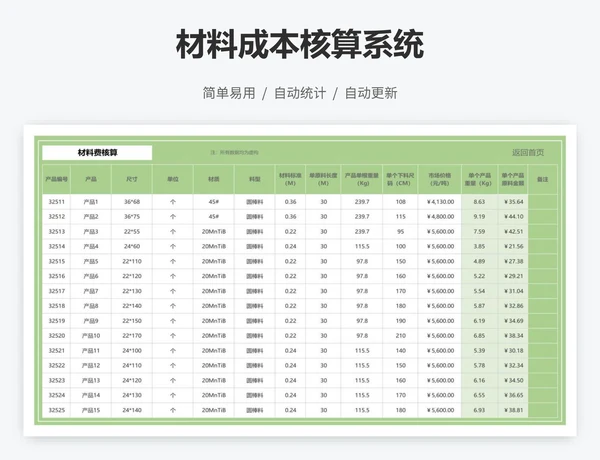Click the 产品编号 column header
Viewport: 600px width, 460px height.
[x=57, y=179]
